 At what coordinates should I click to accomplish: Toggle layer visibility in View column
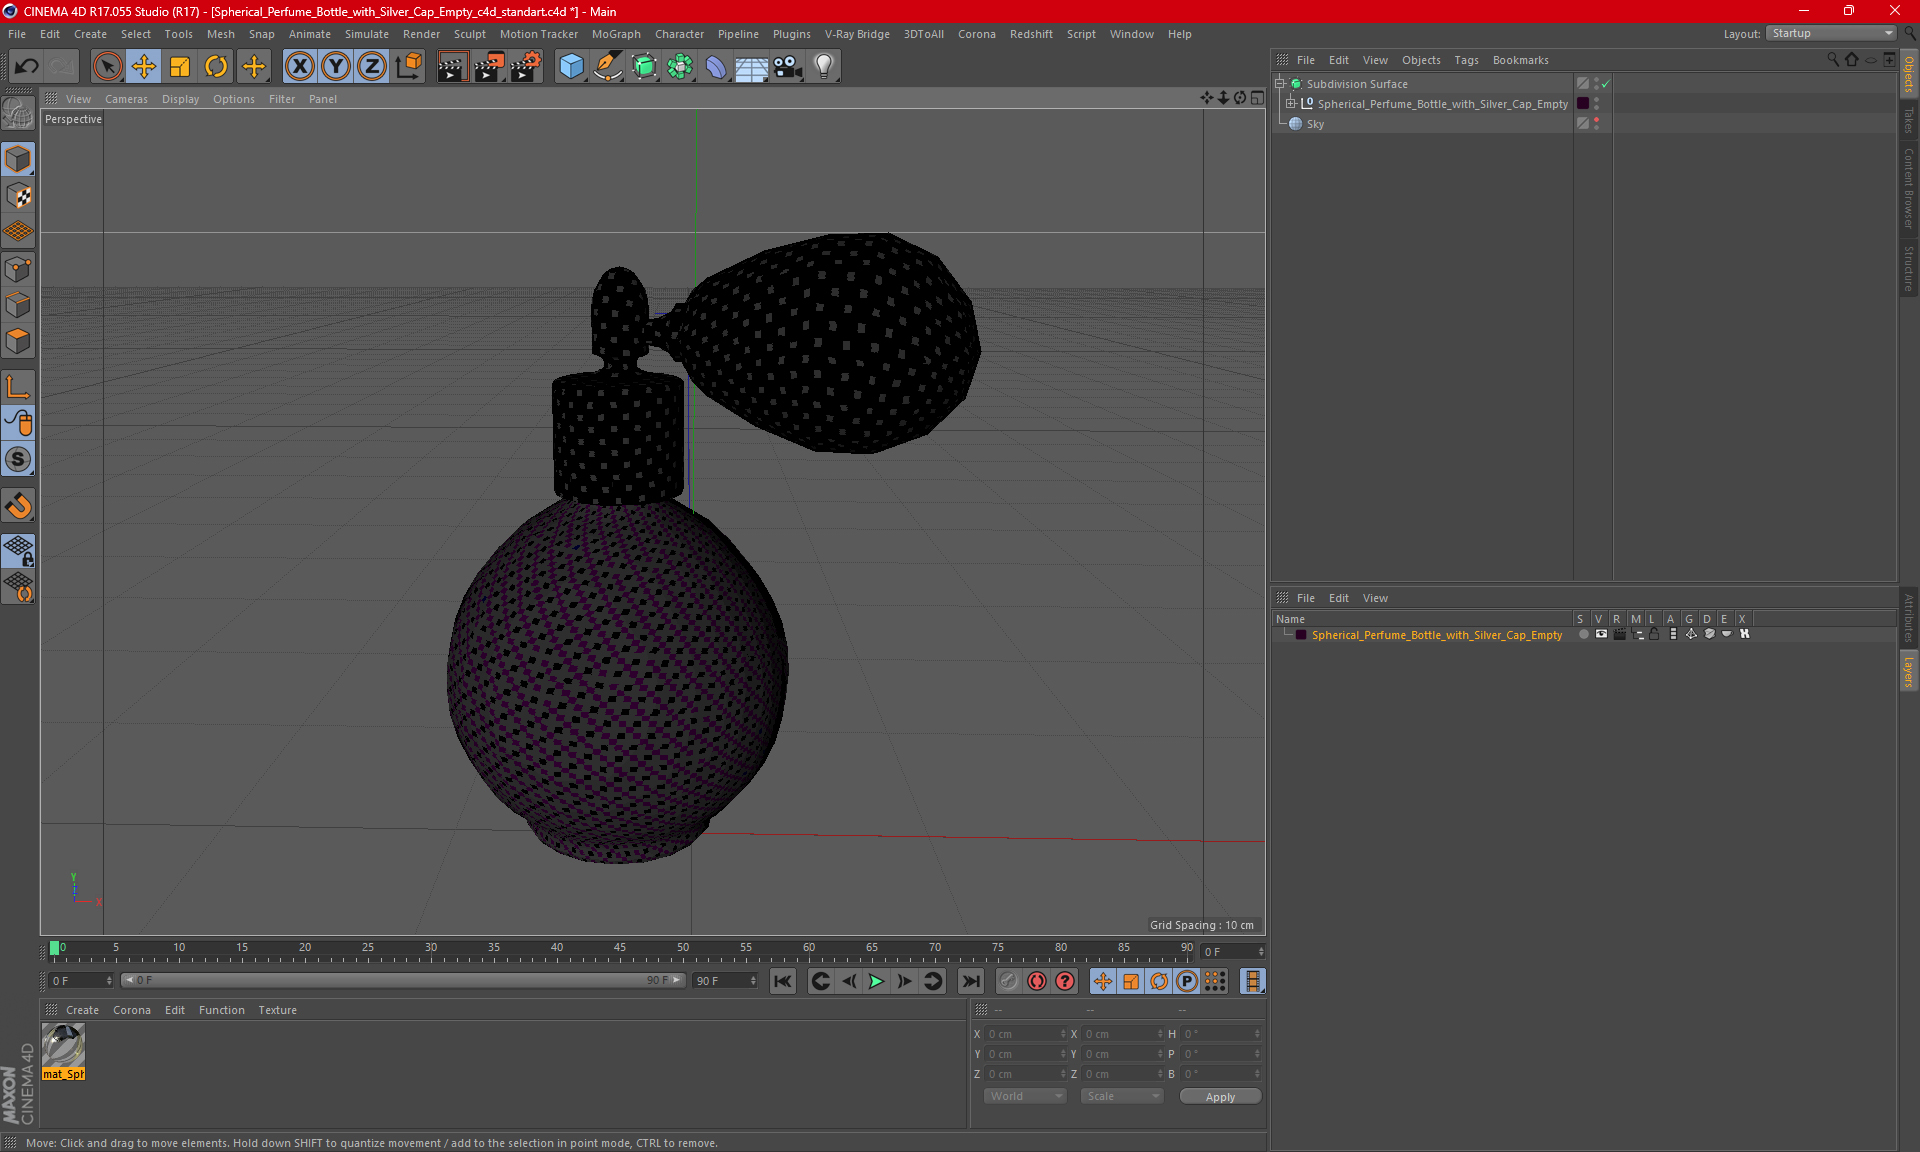1601,634
